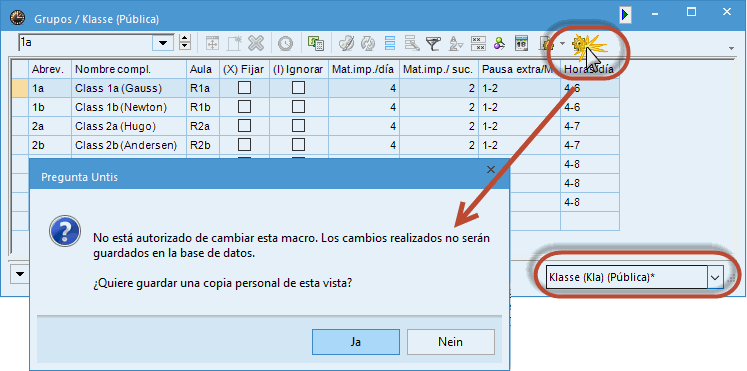Open the Klasse (Kla) (Pública) view dropdown
This screenshot has height=371, width=747.
[x=716, y=277]
